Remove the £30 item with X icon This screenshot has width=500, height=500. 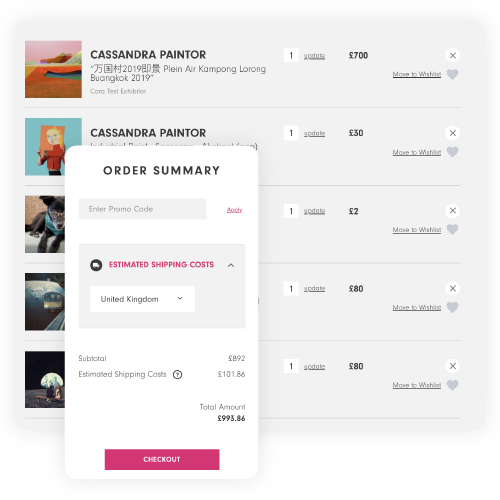(452, 133)
